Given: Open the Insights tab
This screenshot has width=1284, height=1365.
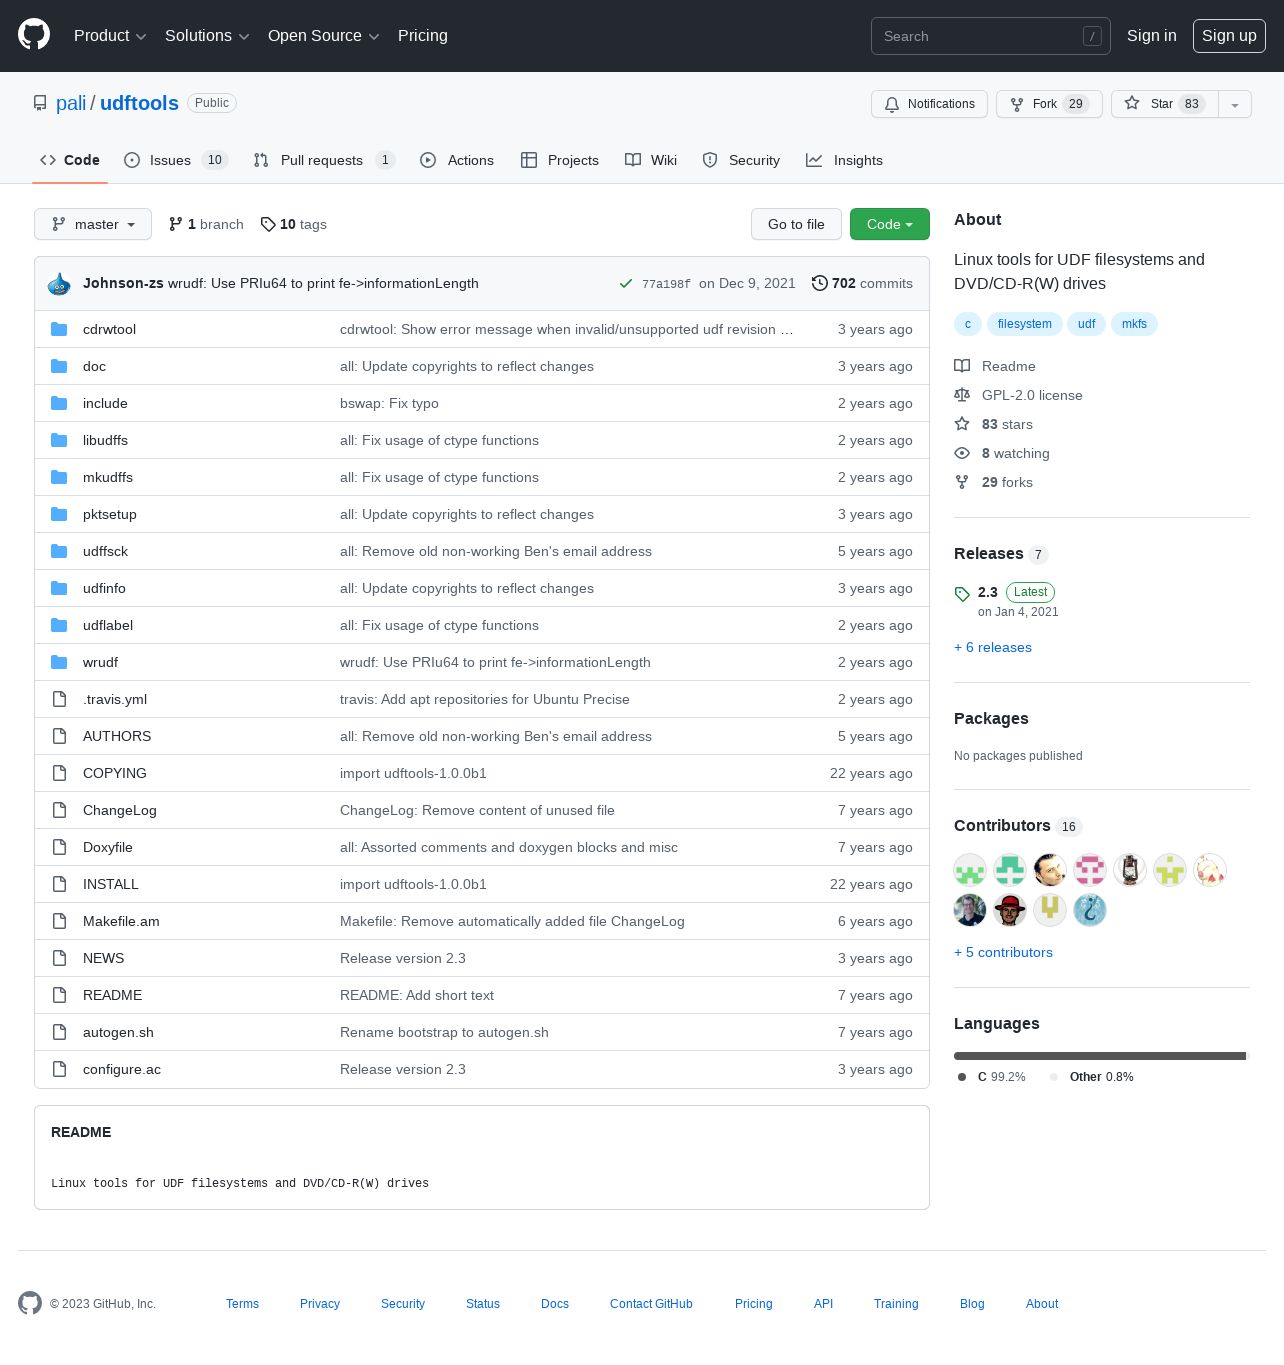Looking at the screenshot, I should click(x=844, y=160).
